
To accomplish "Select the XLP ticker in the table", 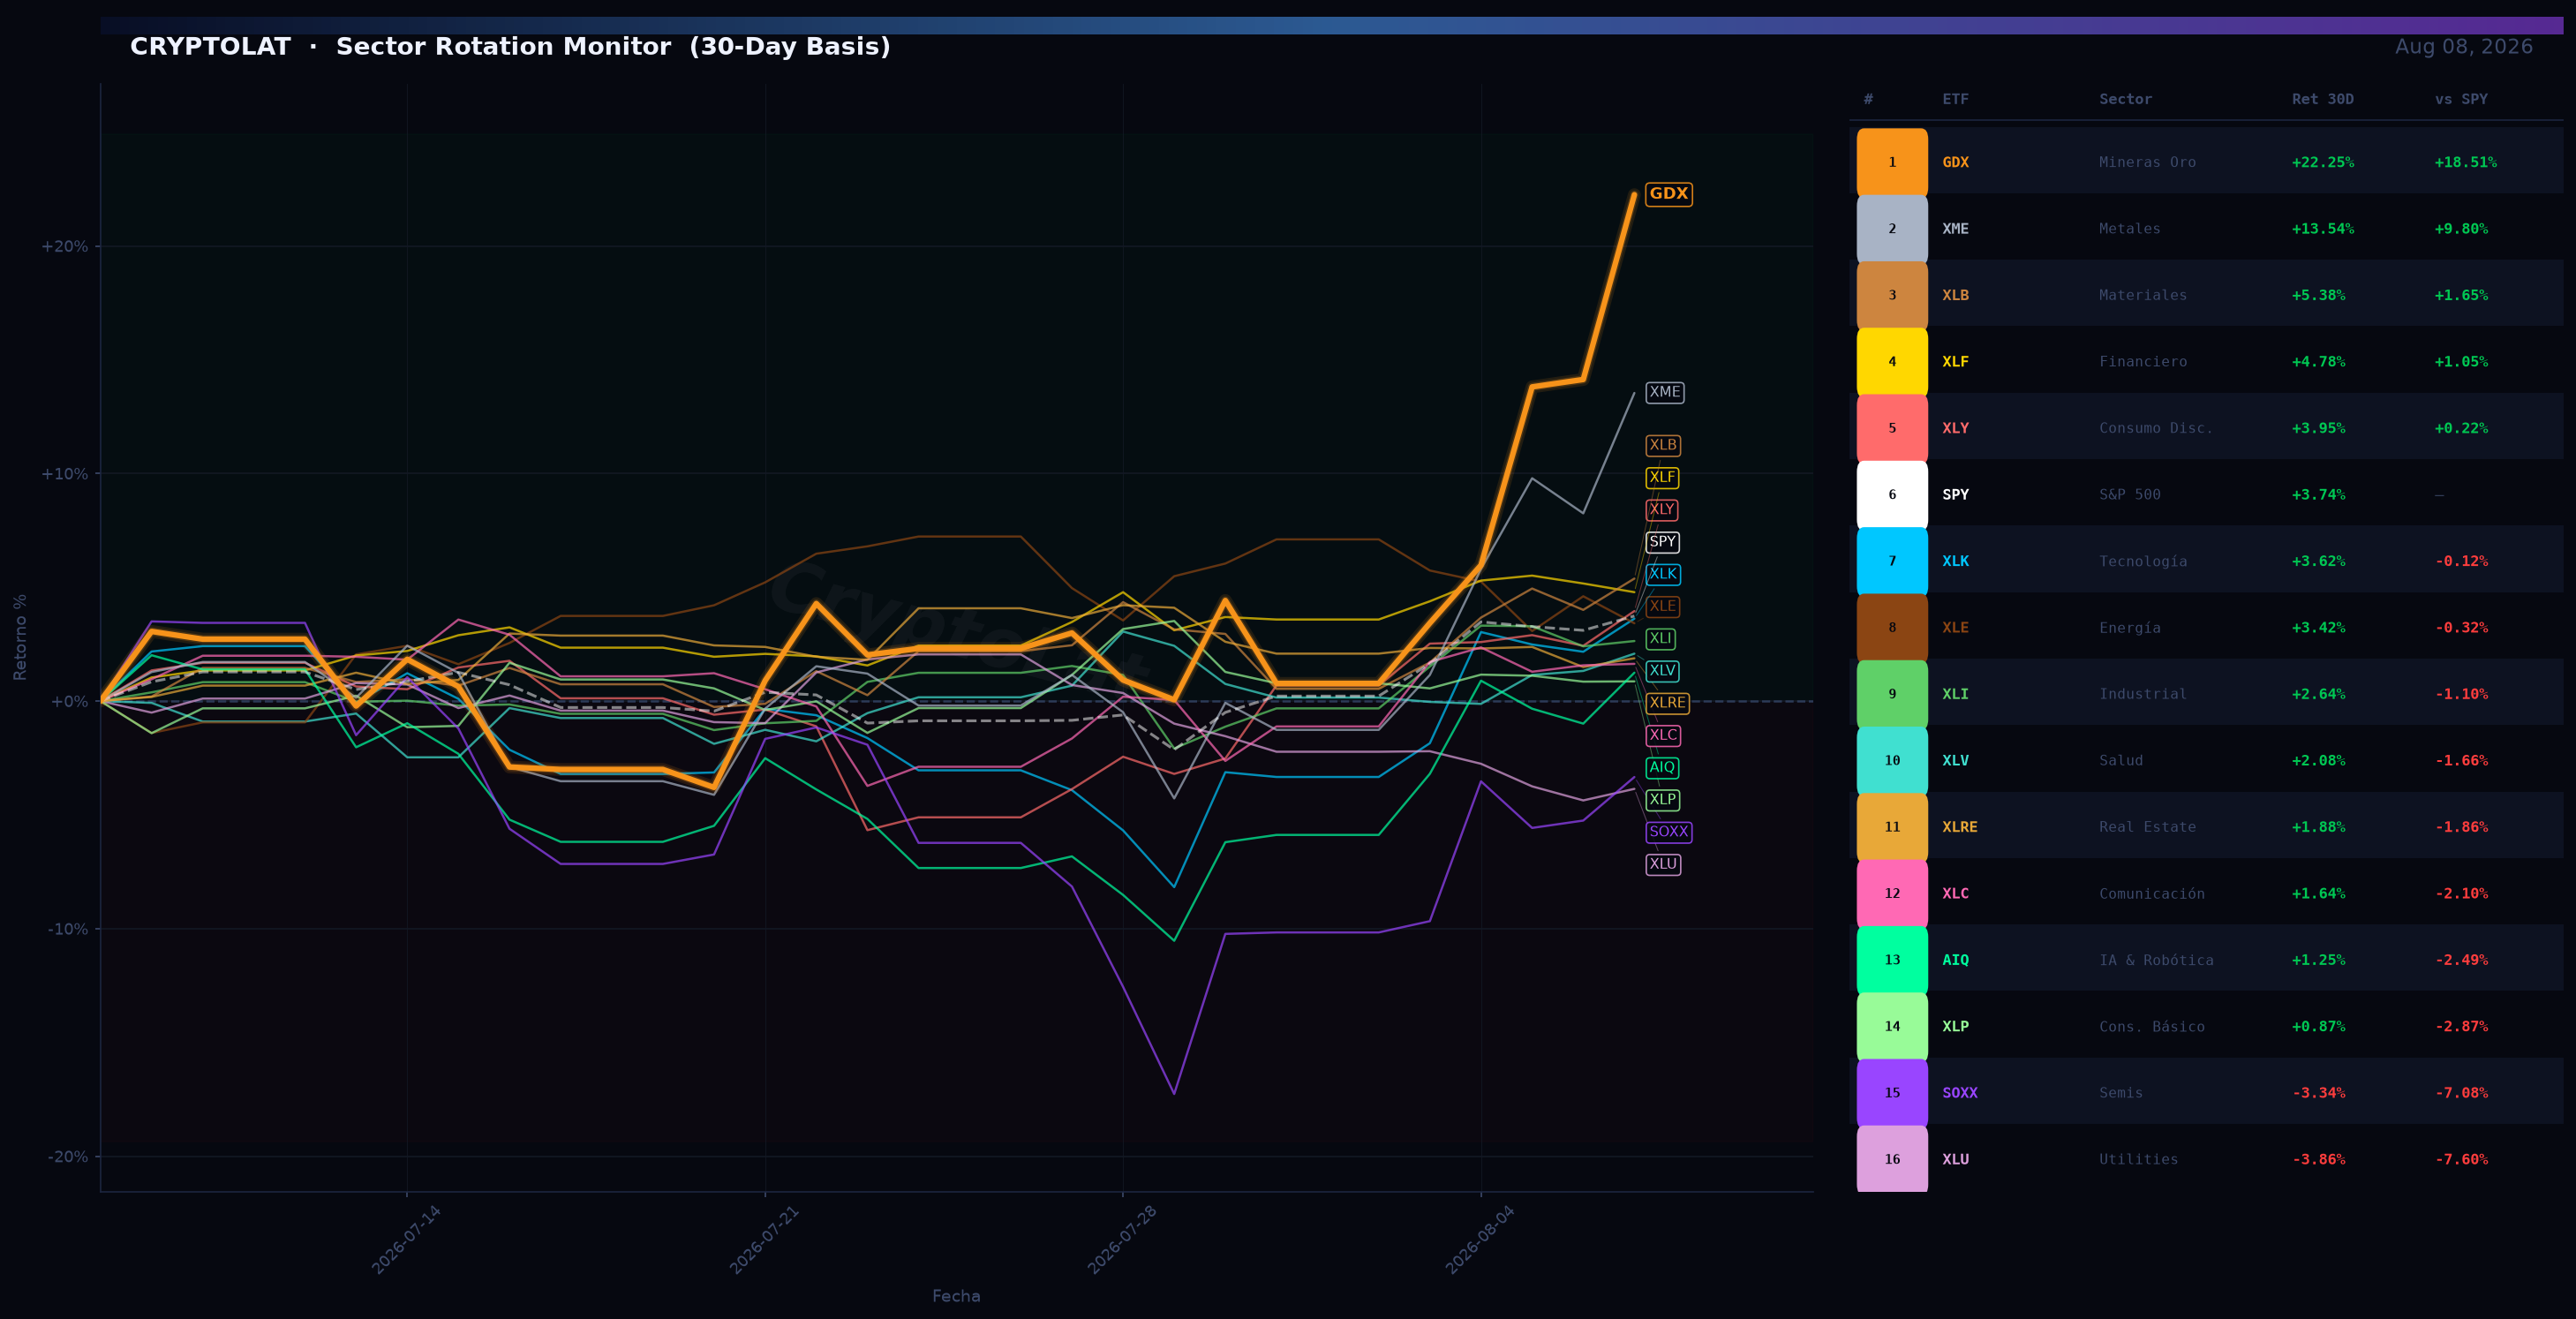I will click(1955, 1027).
